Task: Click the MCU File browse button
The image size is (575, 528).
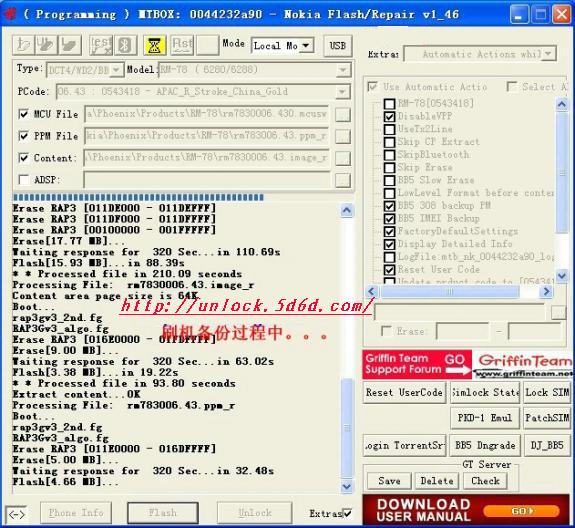Action: 343,115
